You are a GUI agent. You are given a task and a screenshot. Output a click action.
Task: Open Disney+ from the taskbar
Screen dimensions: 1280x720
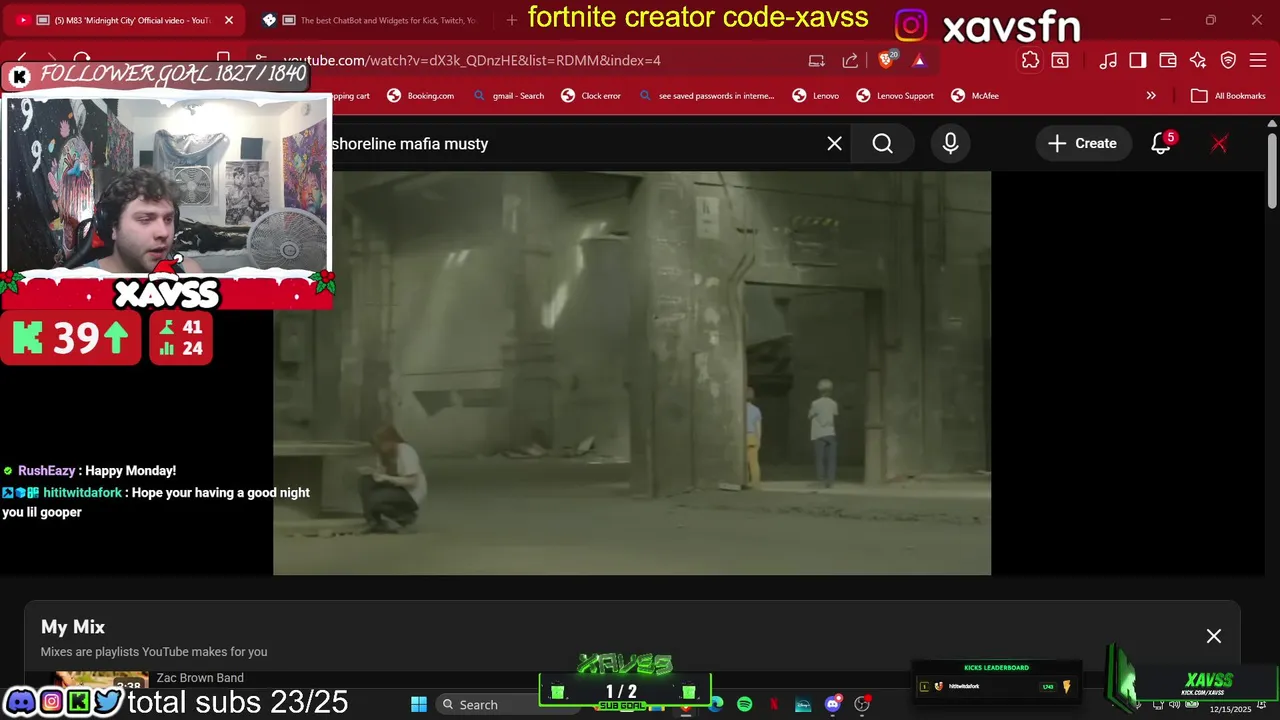[803, 704]
